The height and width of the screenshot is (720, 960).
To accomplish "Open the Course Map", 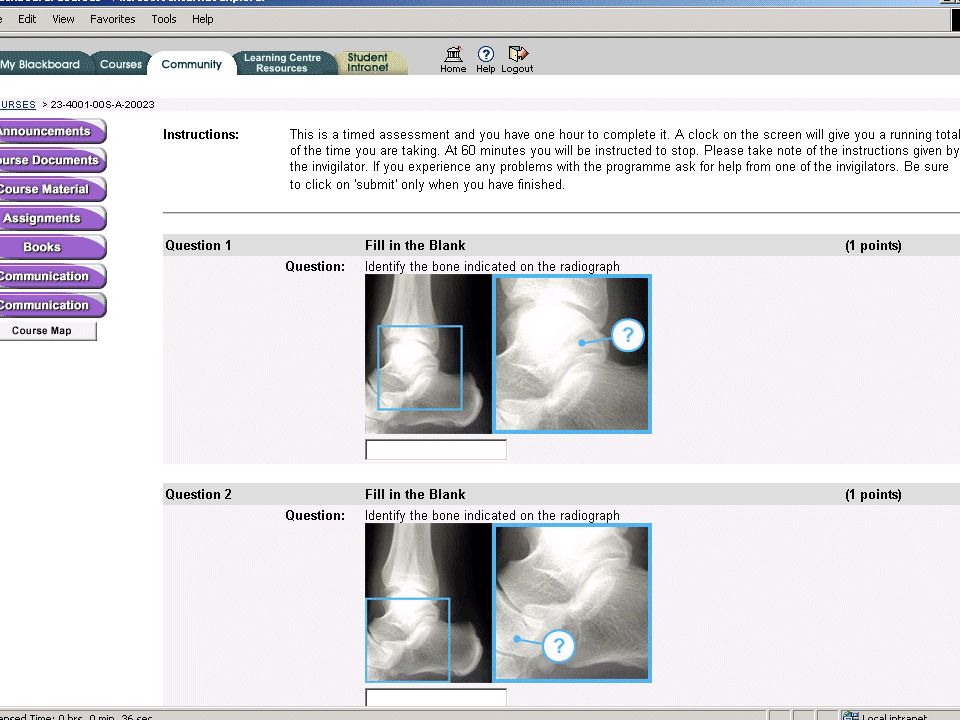I will [47, 331].
